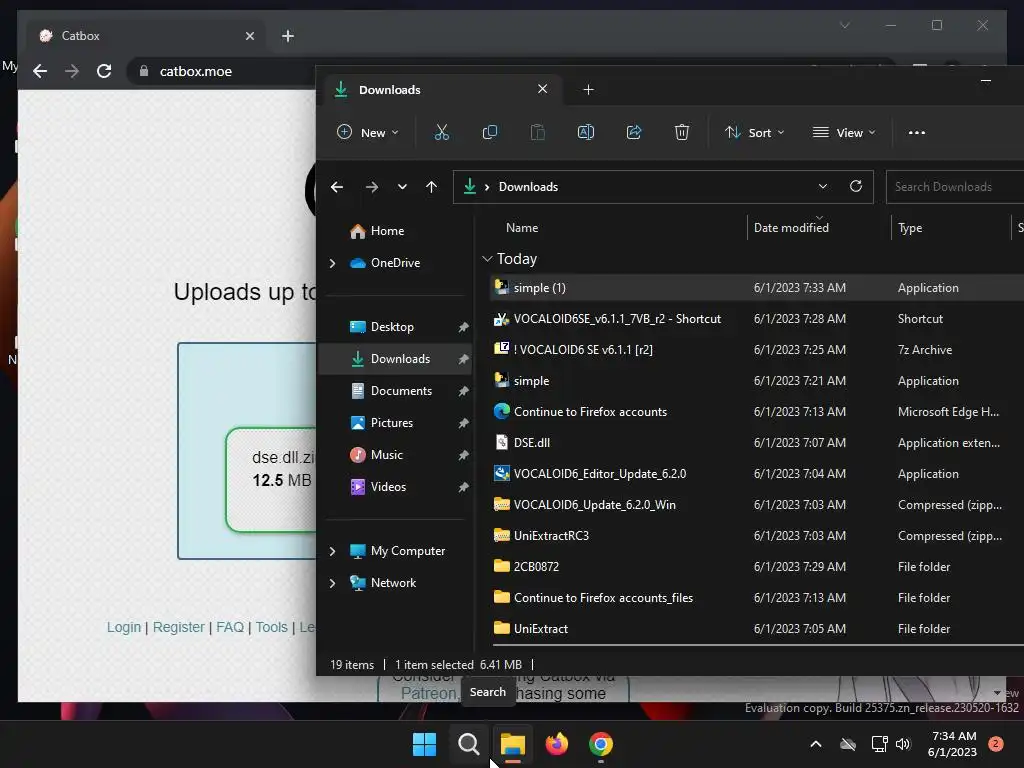Expand the Network tree node

coord(332,583)
